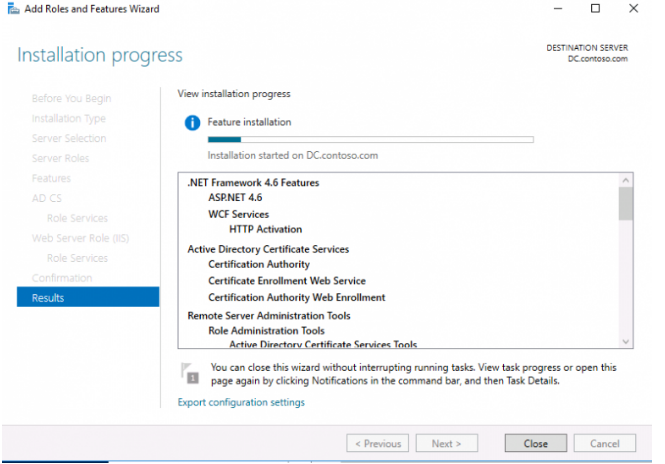Click Active Directory Certificate Services entry
This screenshot has height=464, width=665.
pyautogui.click(x=268, y=249)
